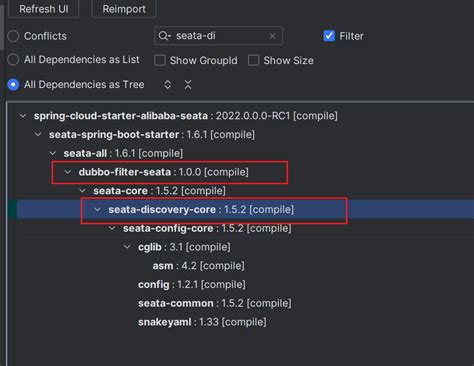Select All Dependencies as Tree option

[x=13, y=85]
